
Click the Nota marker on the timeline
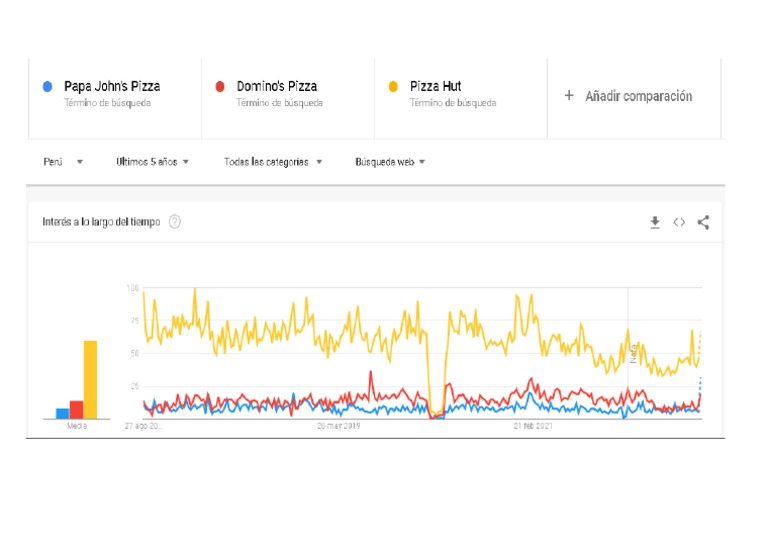(633, 353)
